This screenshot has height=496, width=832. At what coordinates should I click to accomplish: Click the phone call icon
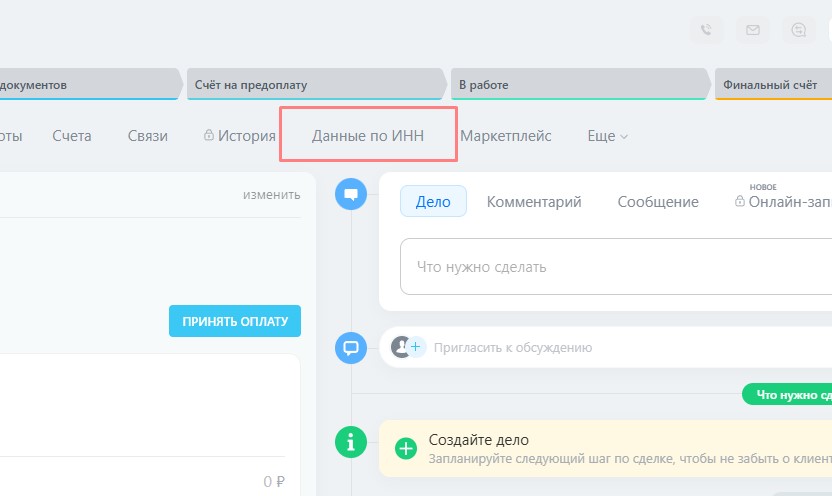[x=707, y=30]
